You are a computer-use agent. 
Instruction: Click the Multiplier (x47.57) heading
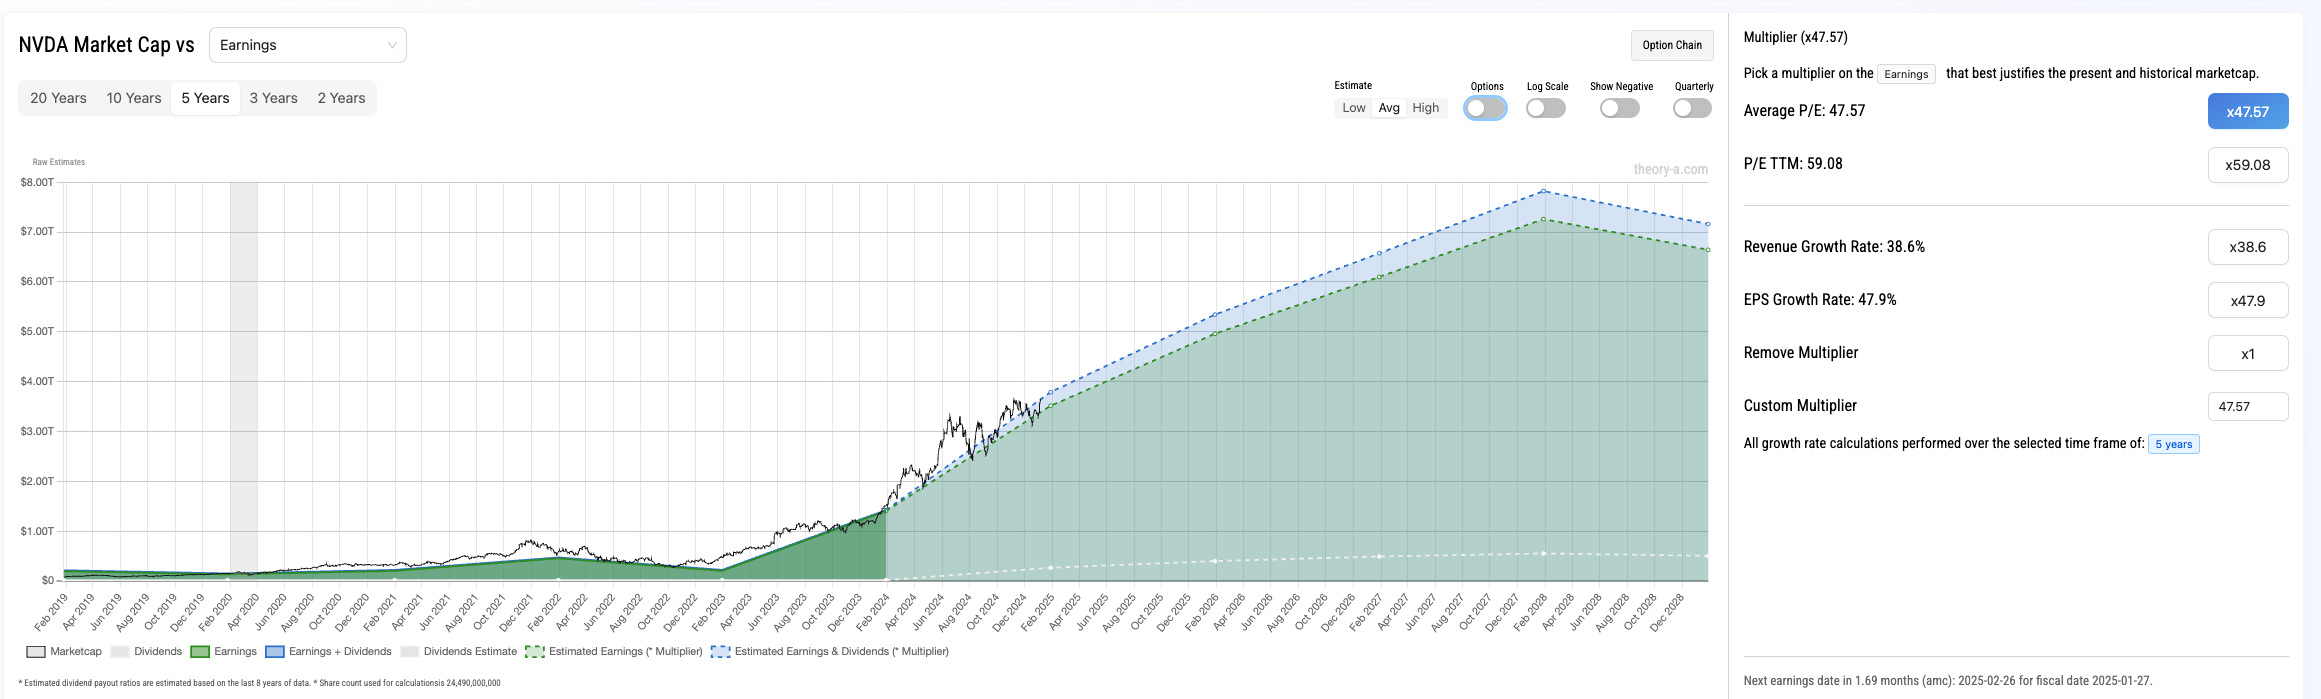(x=1795, y=37)
